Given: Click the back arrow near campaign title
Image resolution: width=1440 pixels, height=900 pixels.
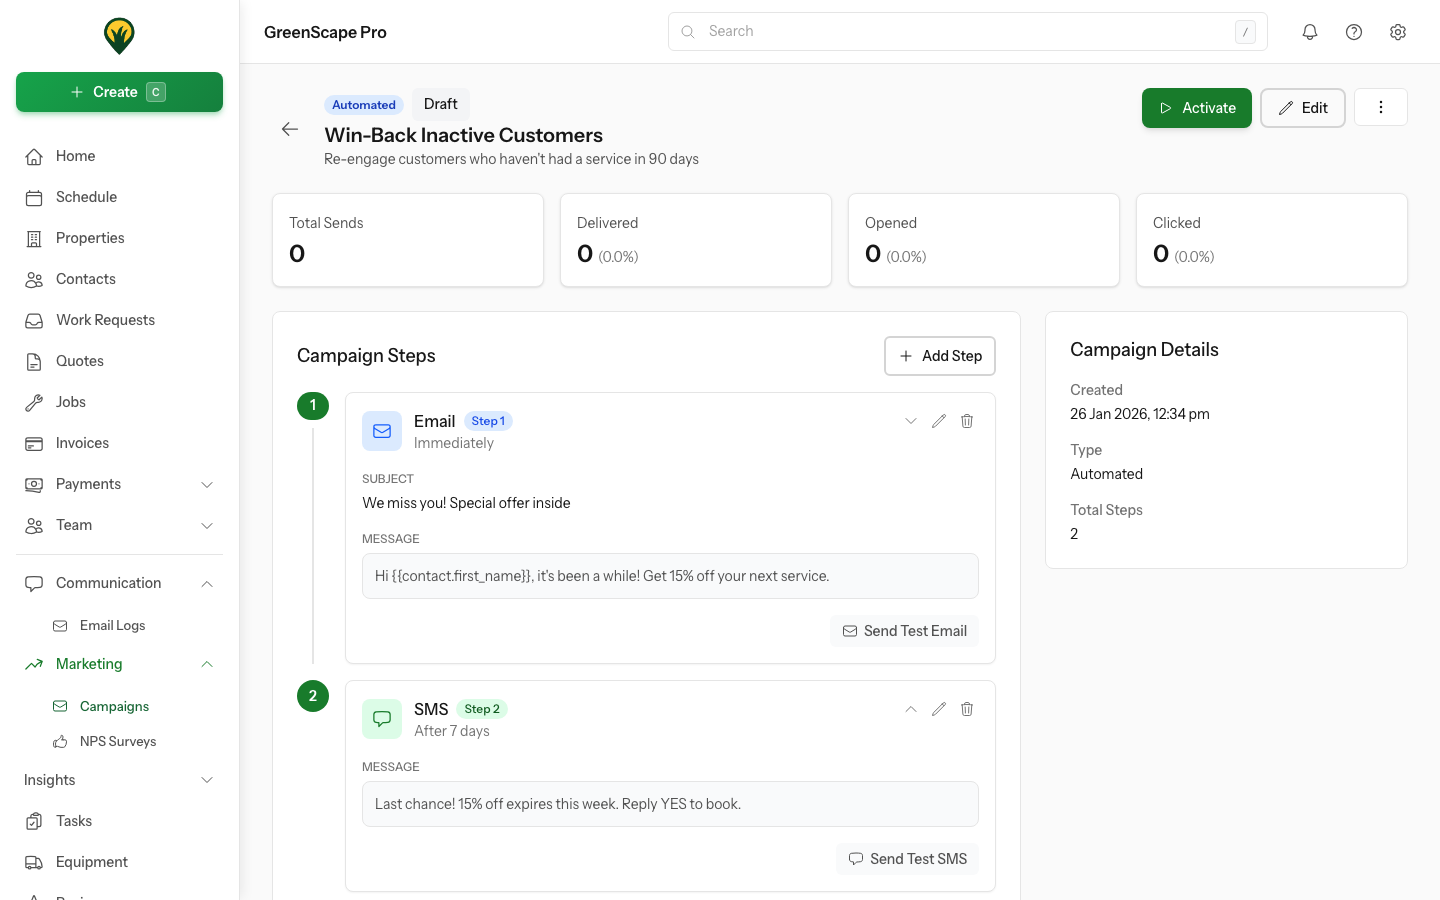Looking at the screenshot, I should (x=290, y=129).
